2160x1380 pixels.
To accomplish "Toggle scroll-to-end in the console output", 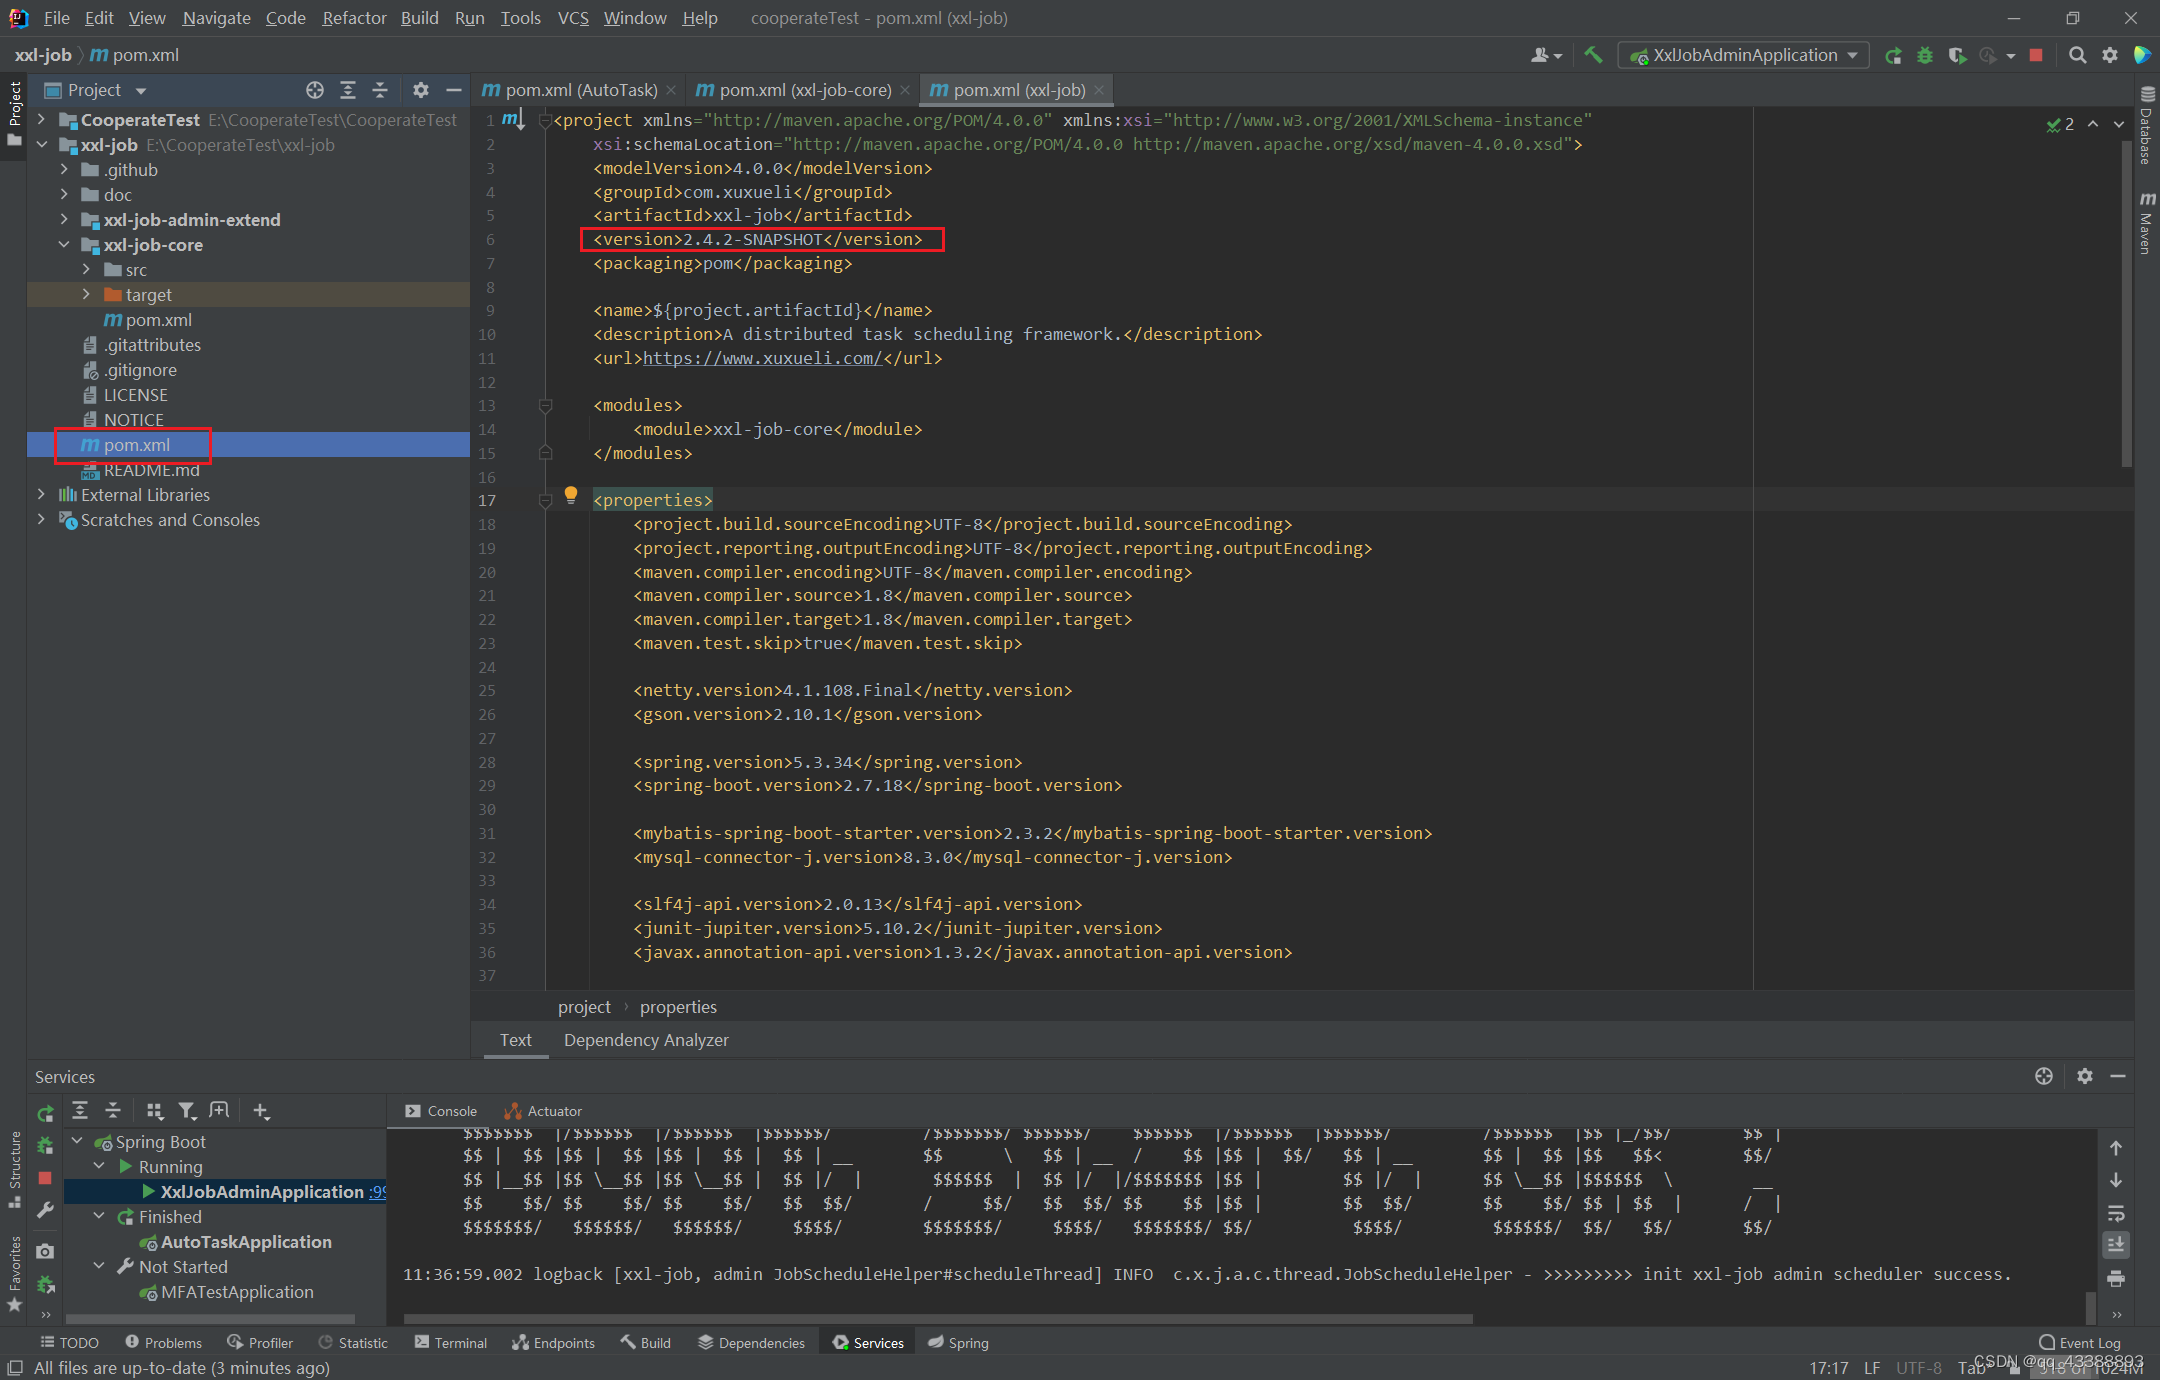I will [x=2117, y=1245].
